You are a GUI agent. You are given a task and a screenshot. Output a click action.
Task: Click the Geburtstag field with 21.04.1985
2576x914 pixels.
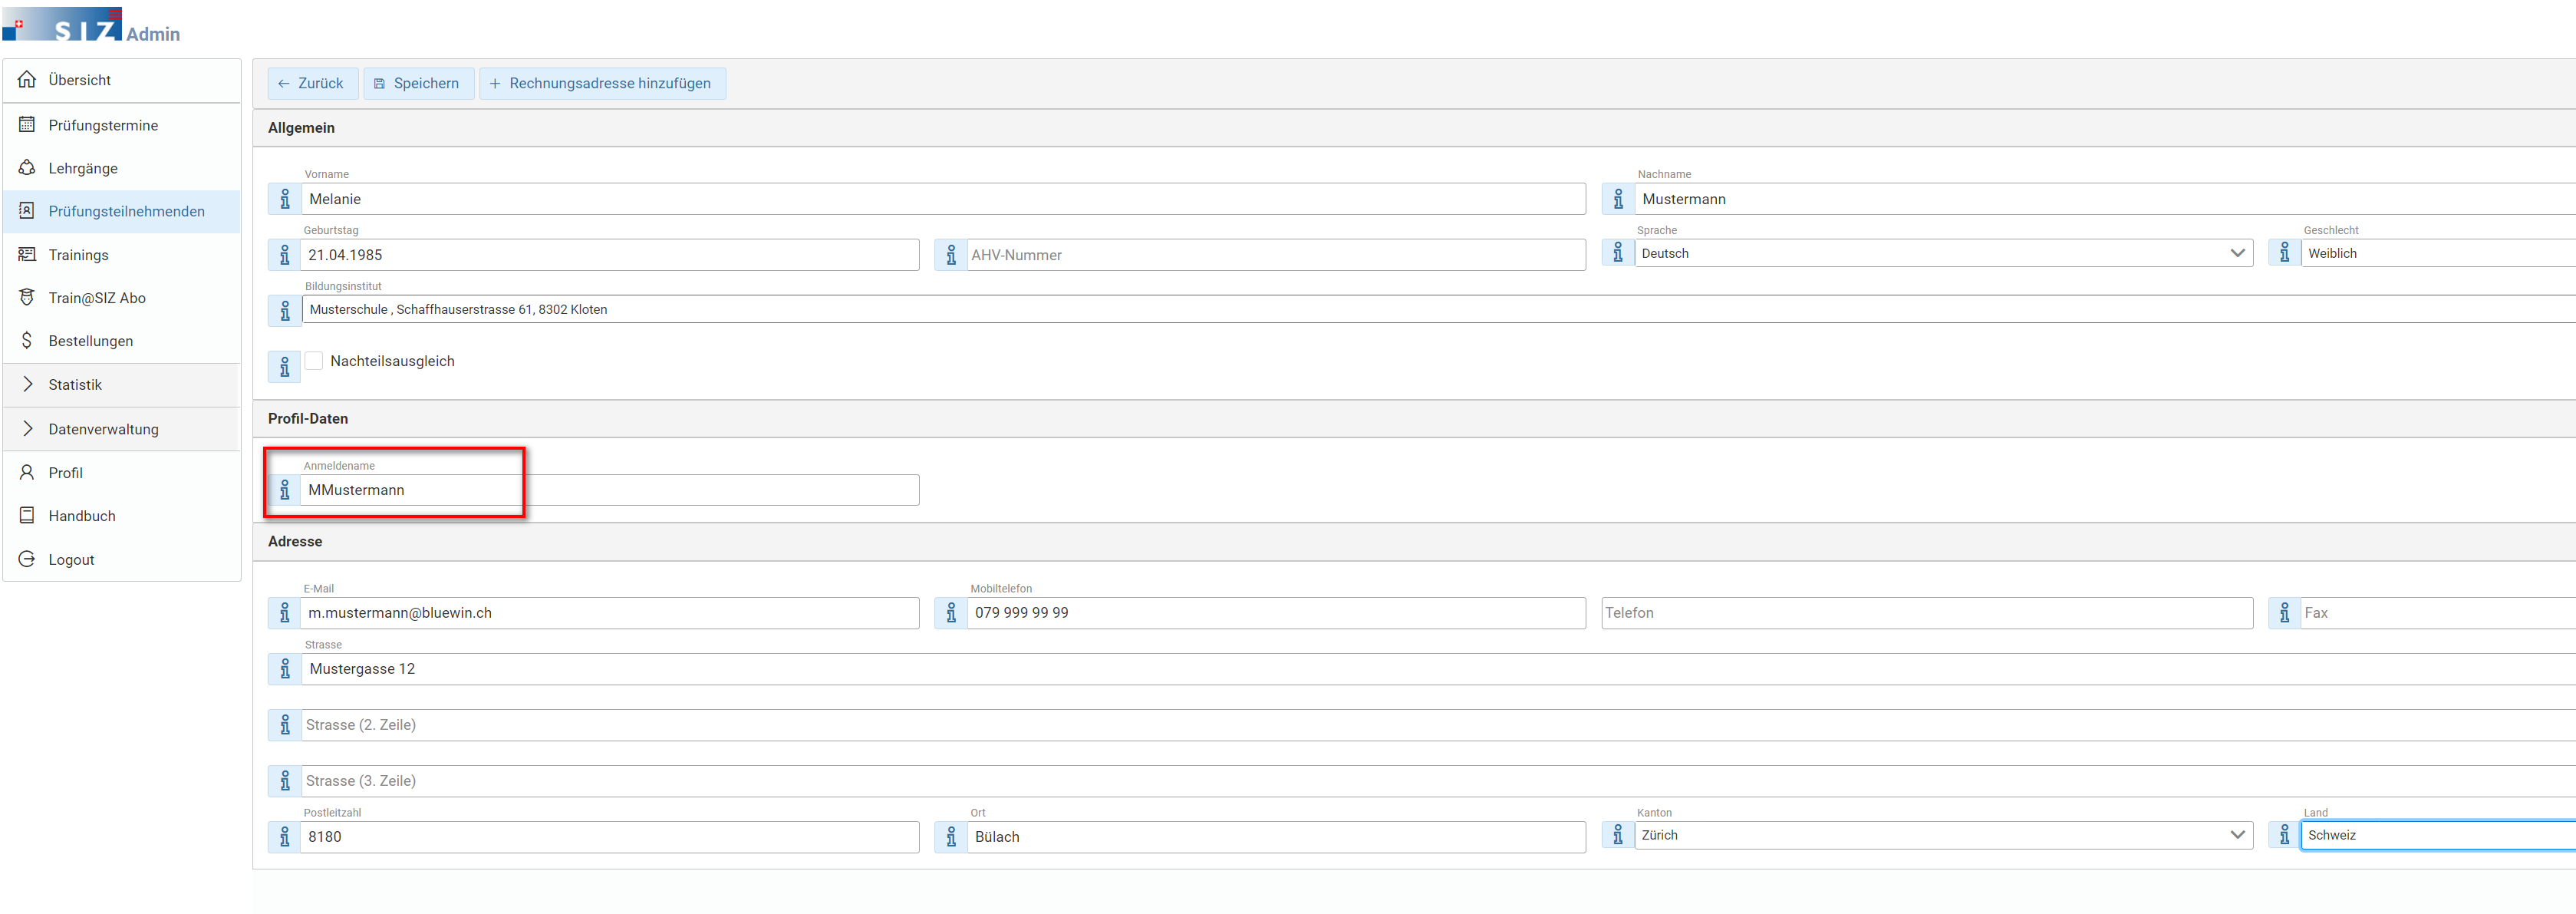610,255
